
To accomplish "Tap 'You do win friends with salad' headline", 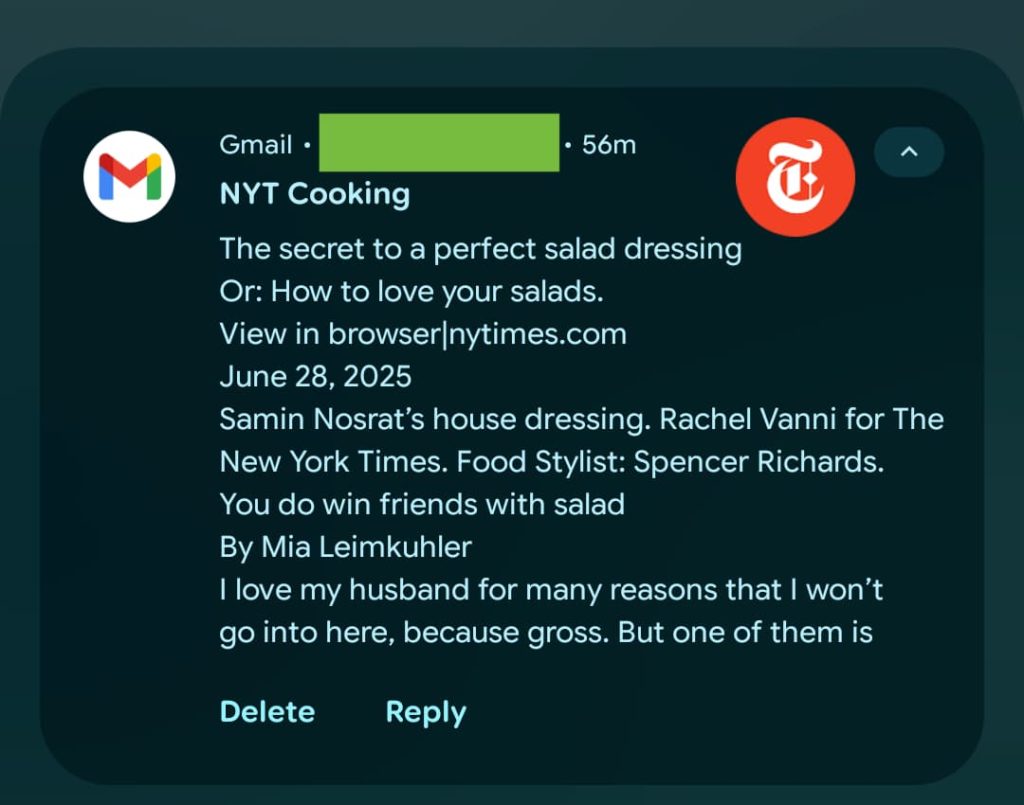I will [x=422, y=504].
